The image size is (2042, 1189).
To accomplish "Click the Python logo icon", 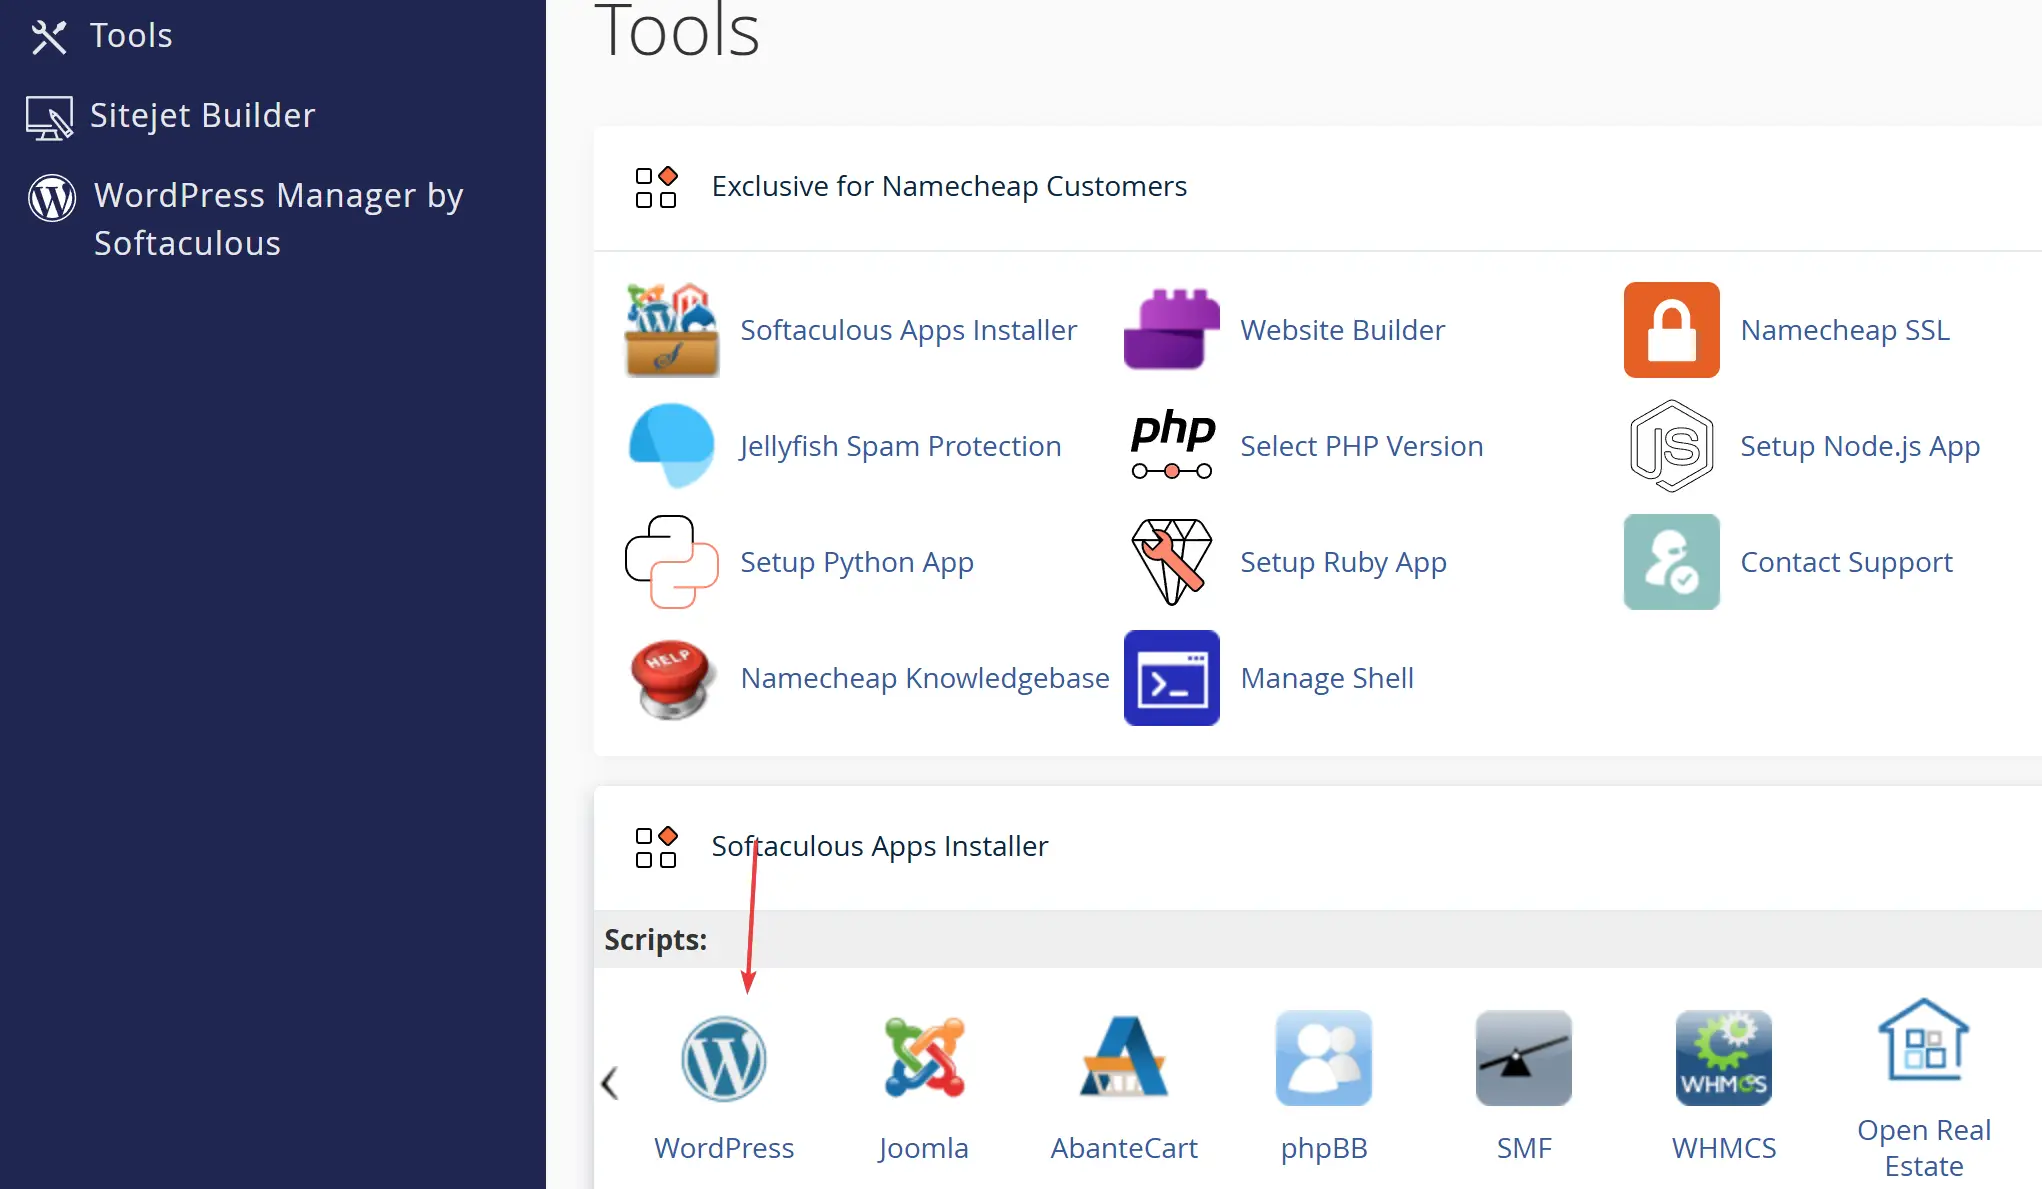I will 672,562.
